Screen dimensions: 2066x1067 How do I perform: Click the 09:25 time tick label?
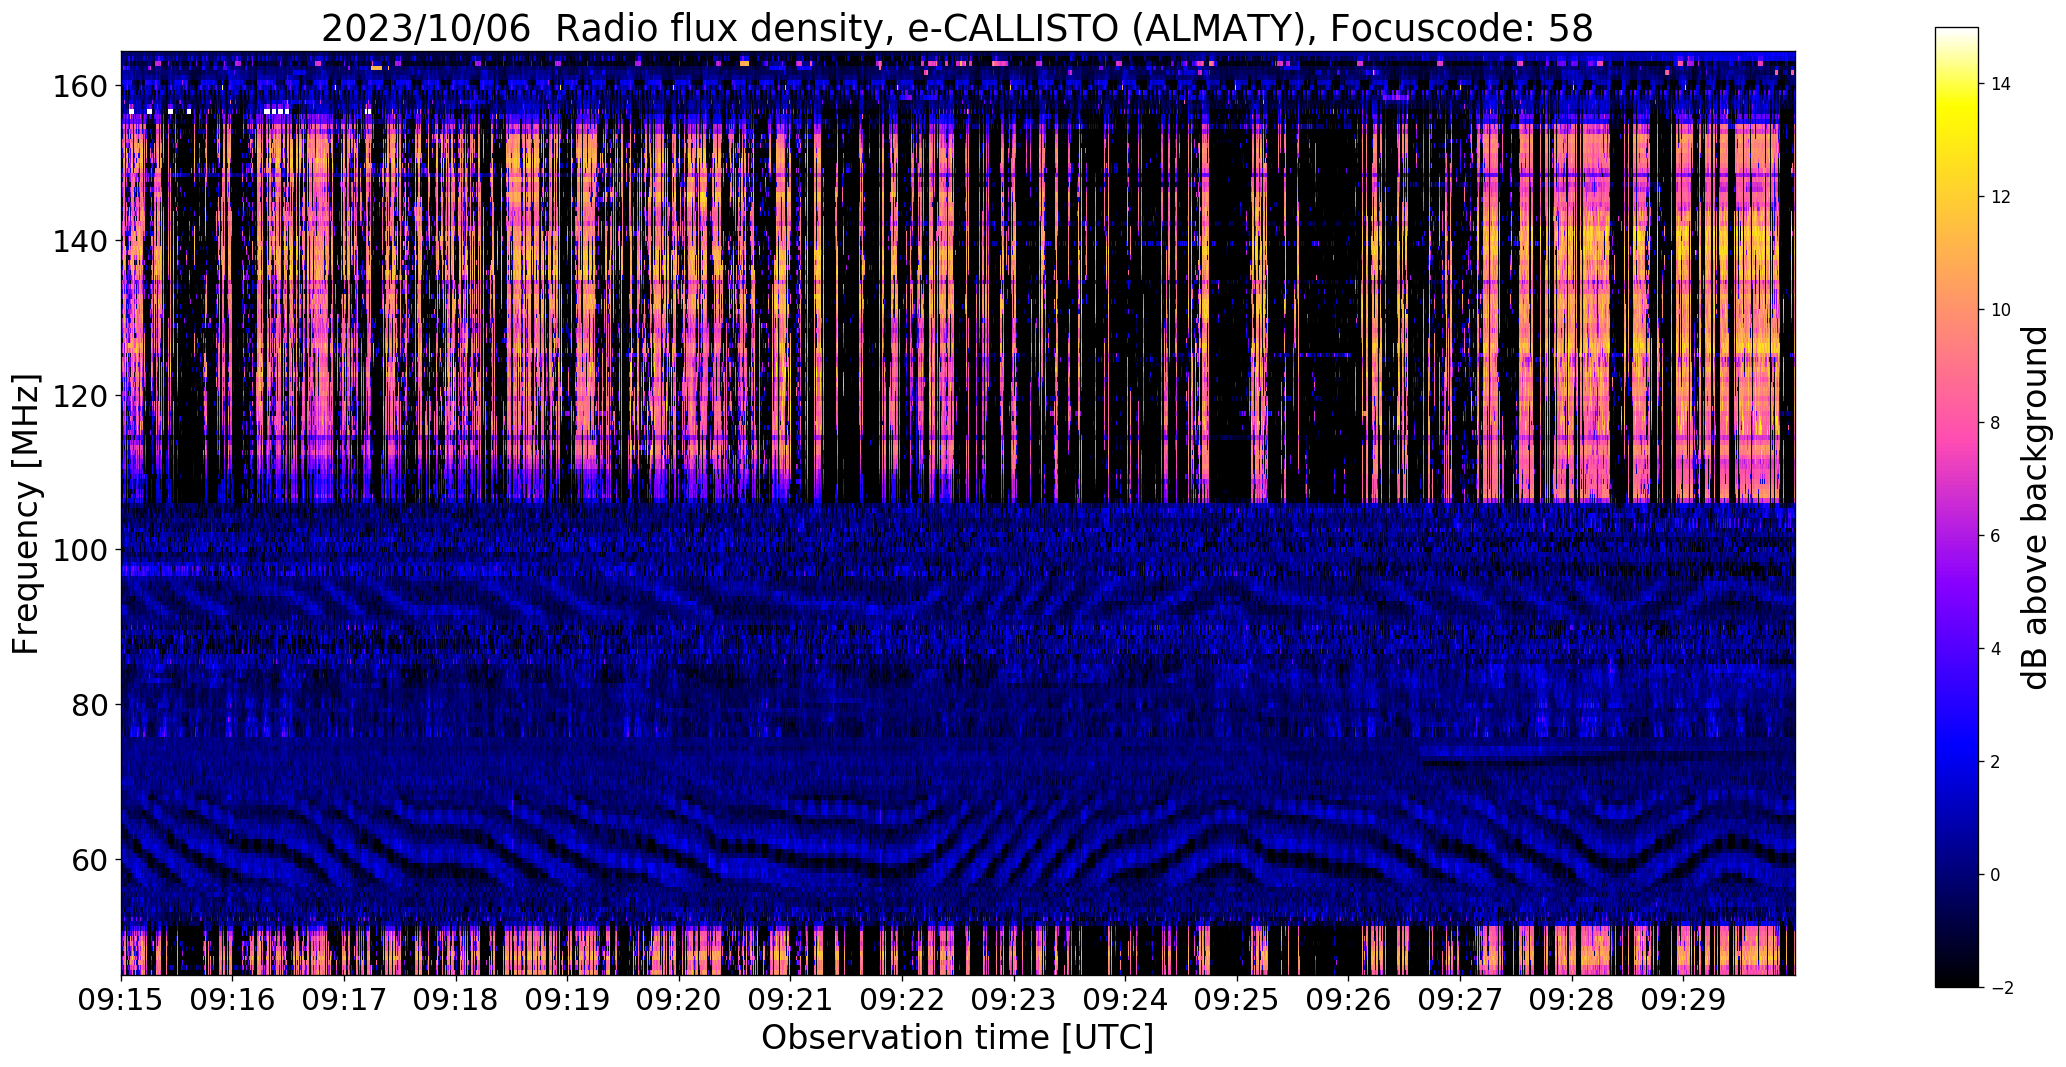click(1237, 1000)
